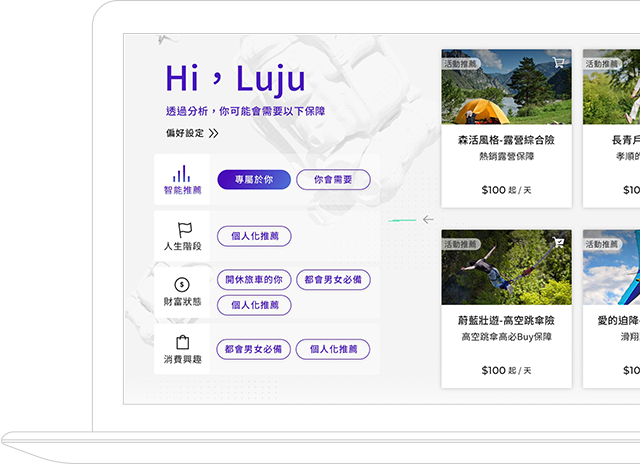640x464 pixels.
Task: Click the 人生階段 flag icon
Action: [x=184, y=229]
